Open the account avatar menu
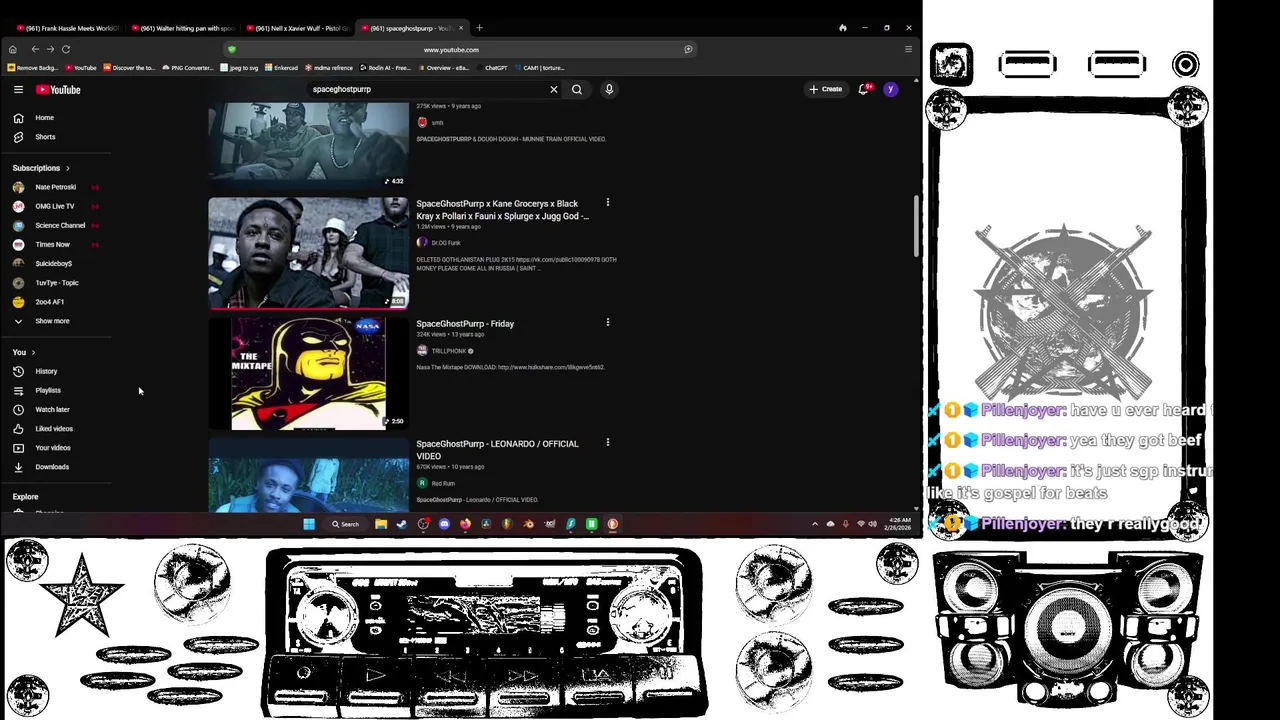 coord(890,89)
